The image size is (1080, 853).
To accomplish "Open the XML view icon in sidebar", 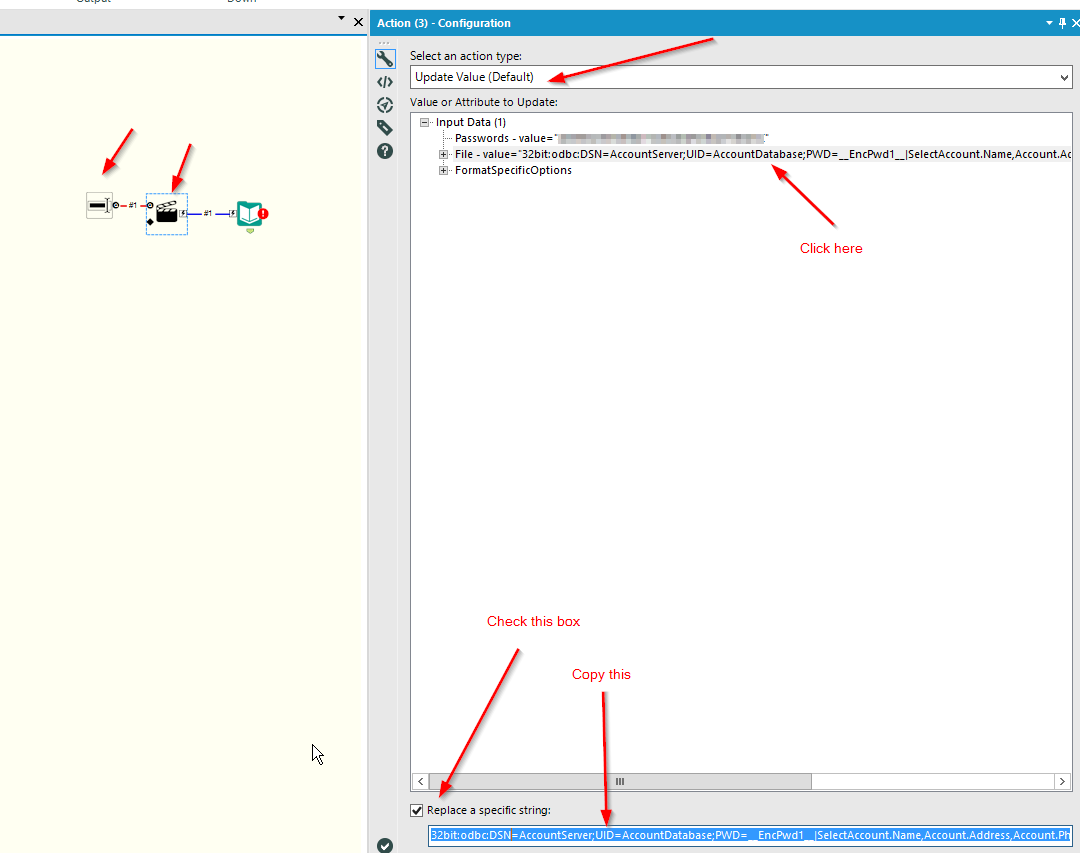I will [385, 81].
